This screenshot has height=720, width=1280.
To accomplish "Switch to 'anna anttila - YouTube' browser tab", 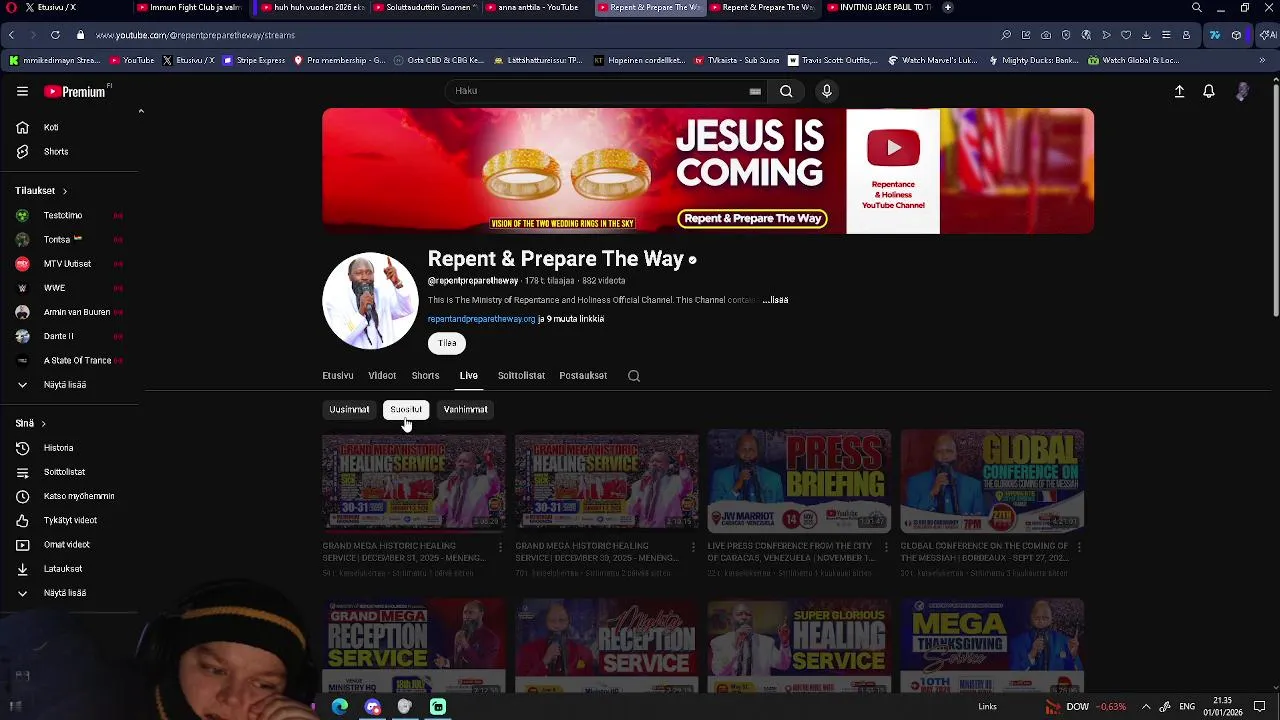I will pyautogui.click(x=539, y=8).
